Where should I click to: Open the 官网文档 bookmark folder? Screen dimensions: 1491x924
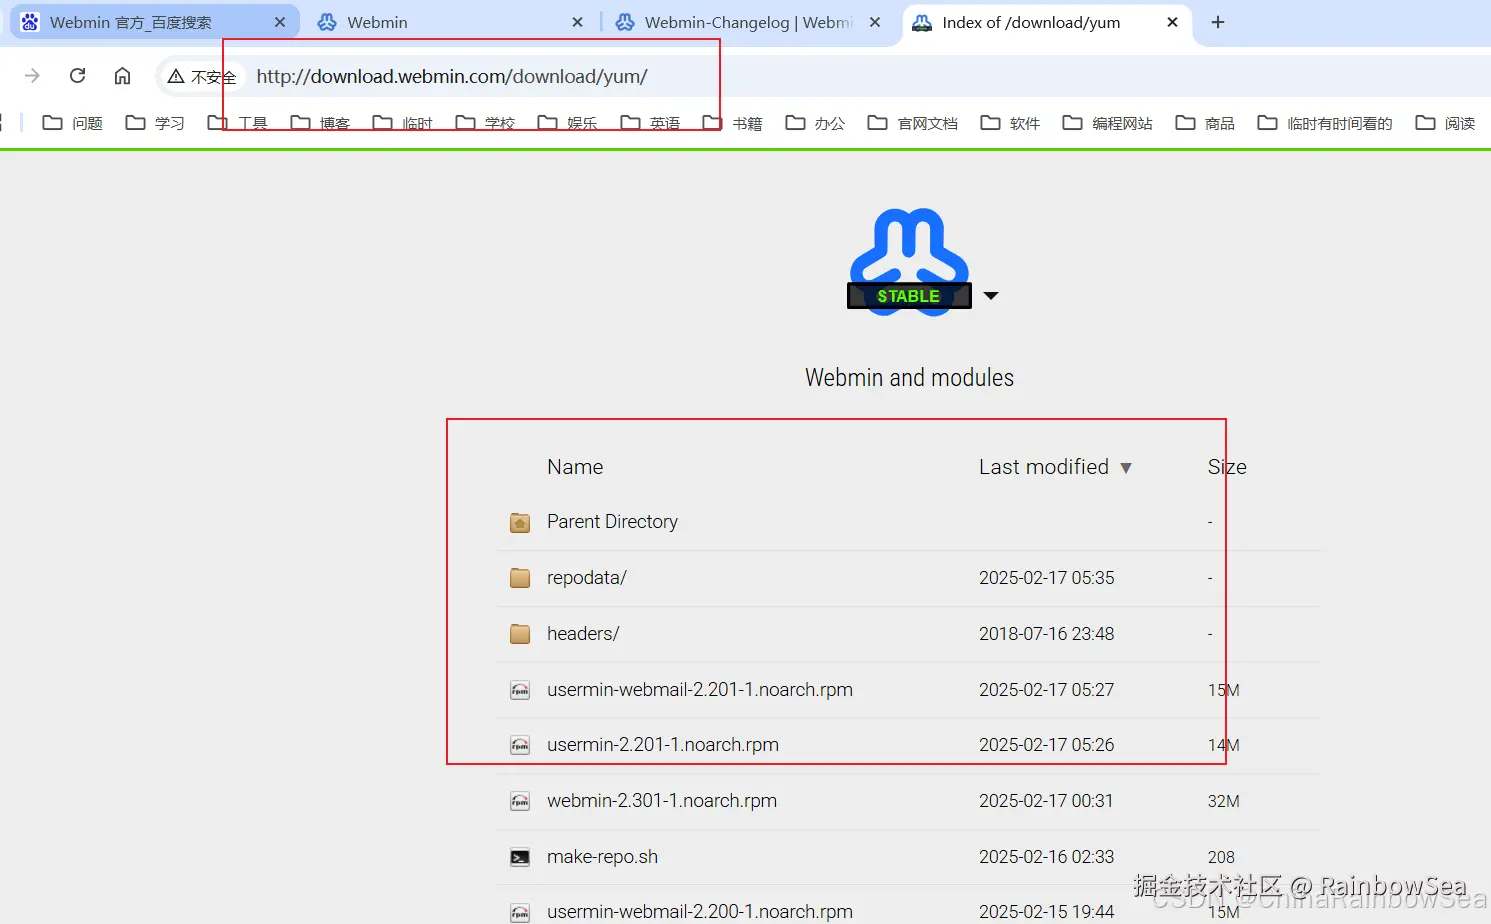pyautogui.click(x=913, y=123)
